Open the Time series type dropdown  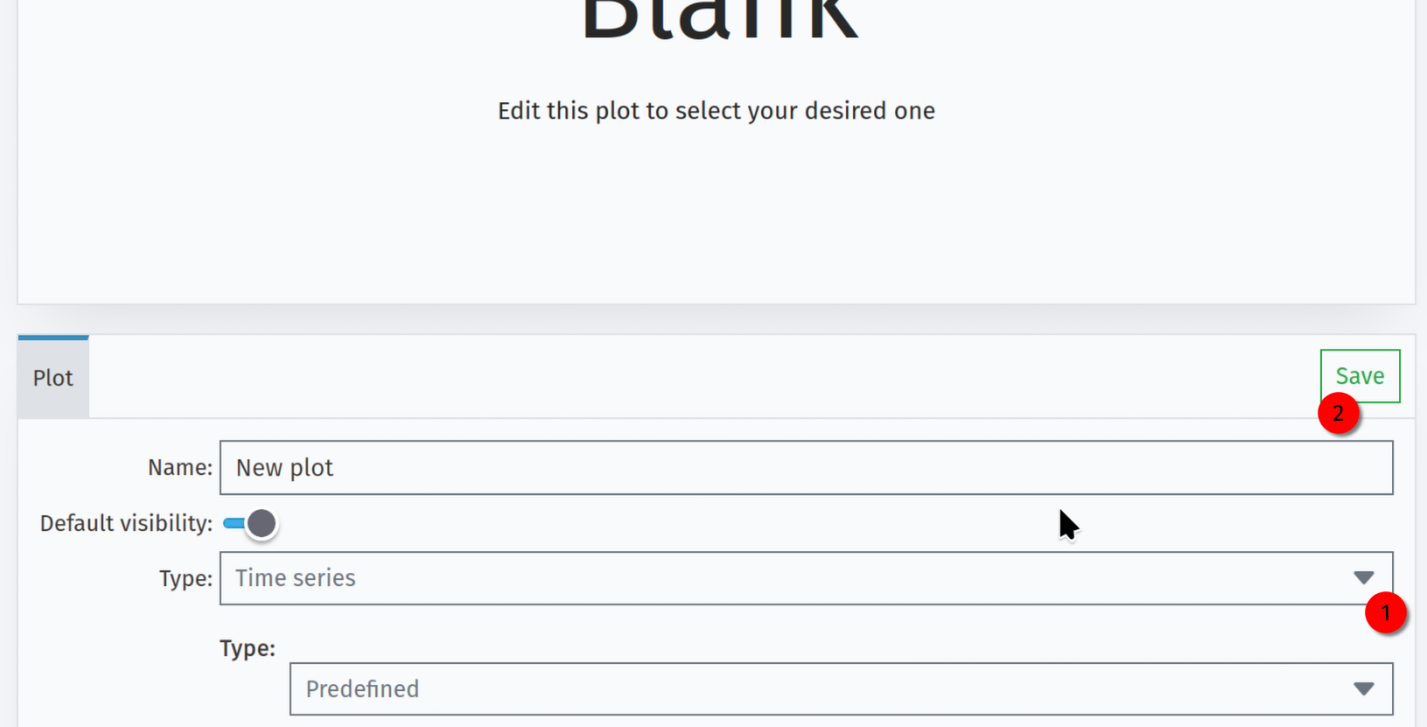[x=806, y=578]
